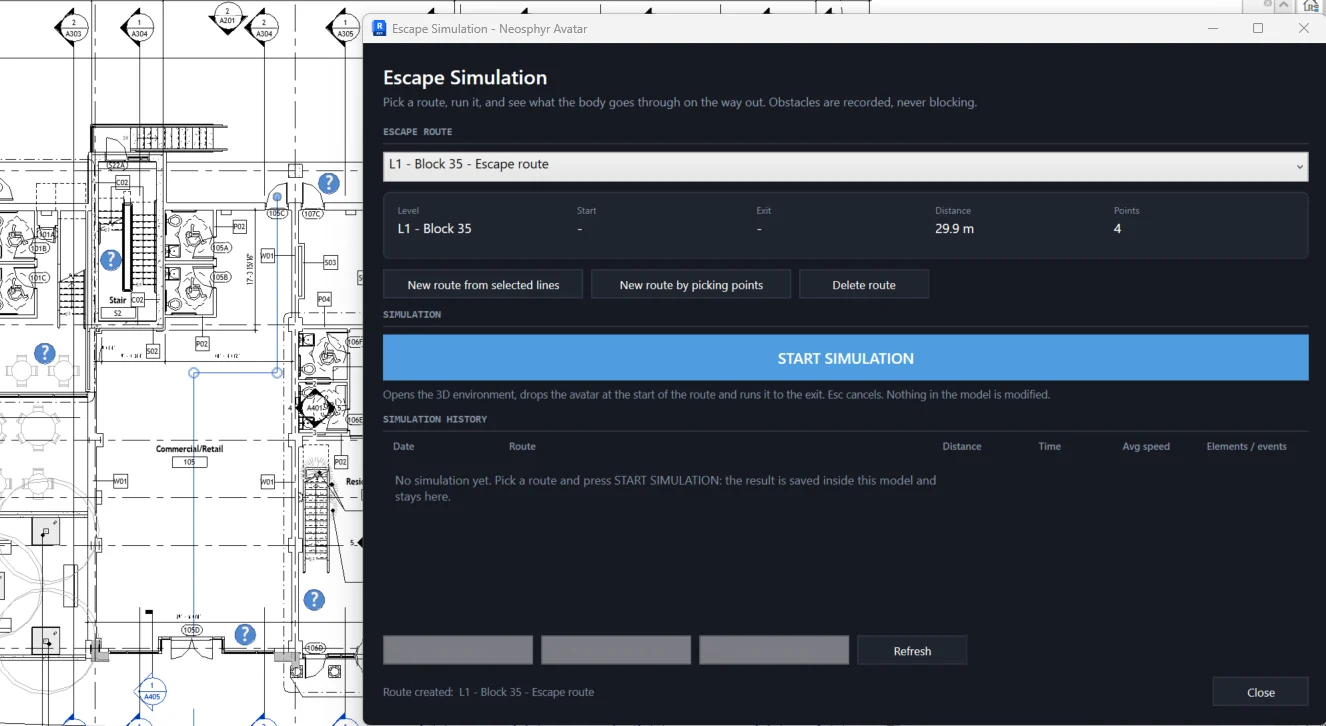This screenshot has width=1326, height=726.
Task: Click the Commercial/Retail room label
Action: coord(189,449)
